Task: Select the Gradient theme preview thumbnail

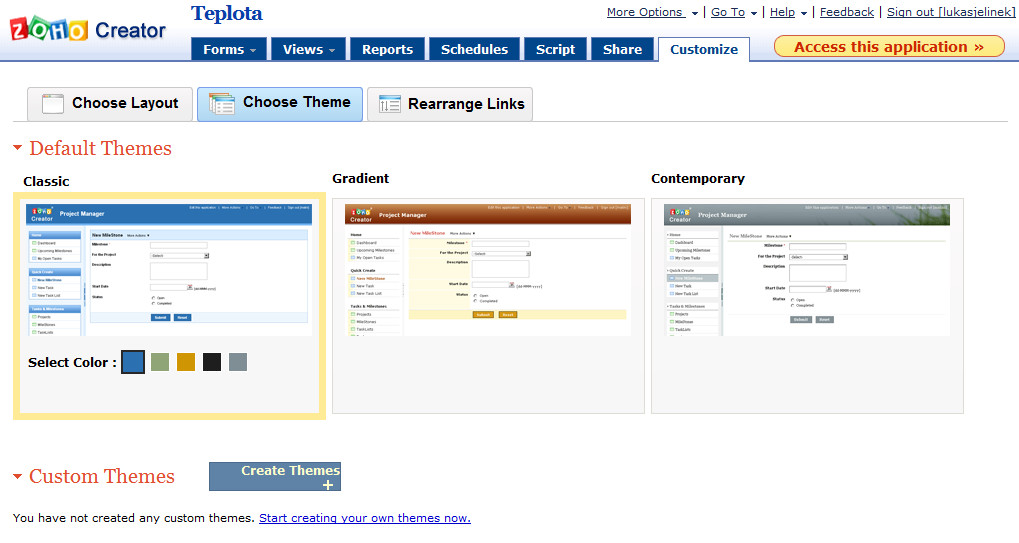Action: click(x=488, y=270)
